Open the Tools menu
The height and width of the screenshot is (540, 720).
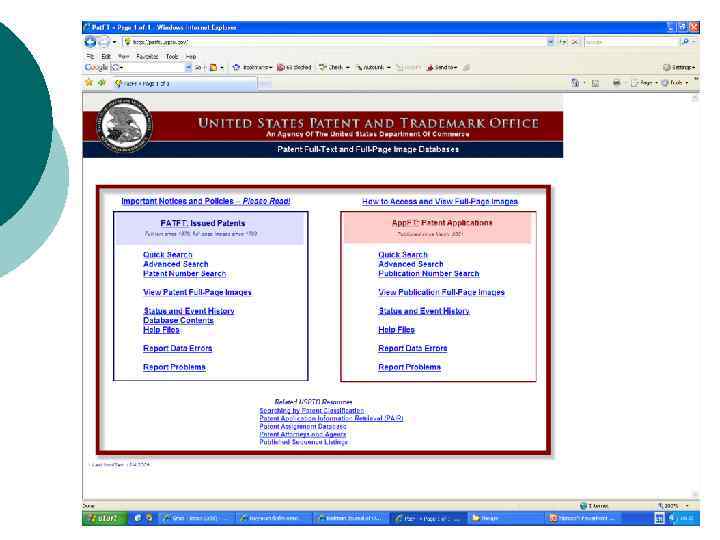[x=172, y=56]
